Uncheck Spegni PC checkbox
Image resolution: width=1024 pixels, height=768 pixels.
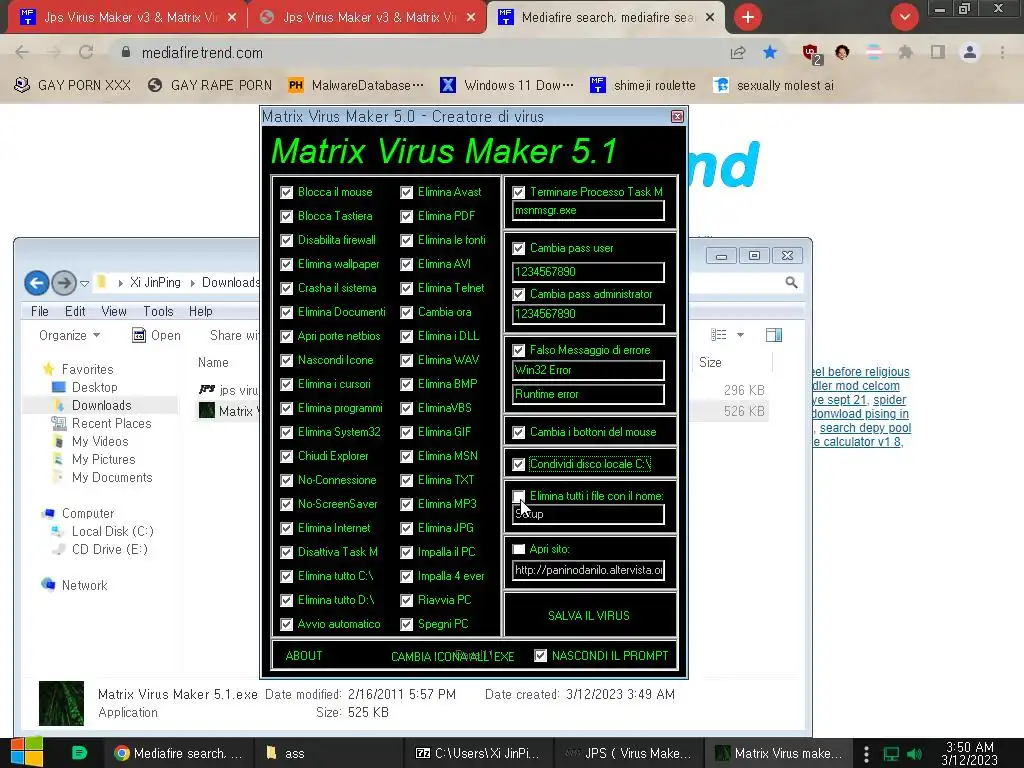pyautogui.click(x=406, y=624)
